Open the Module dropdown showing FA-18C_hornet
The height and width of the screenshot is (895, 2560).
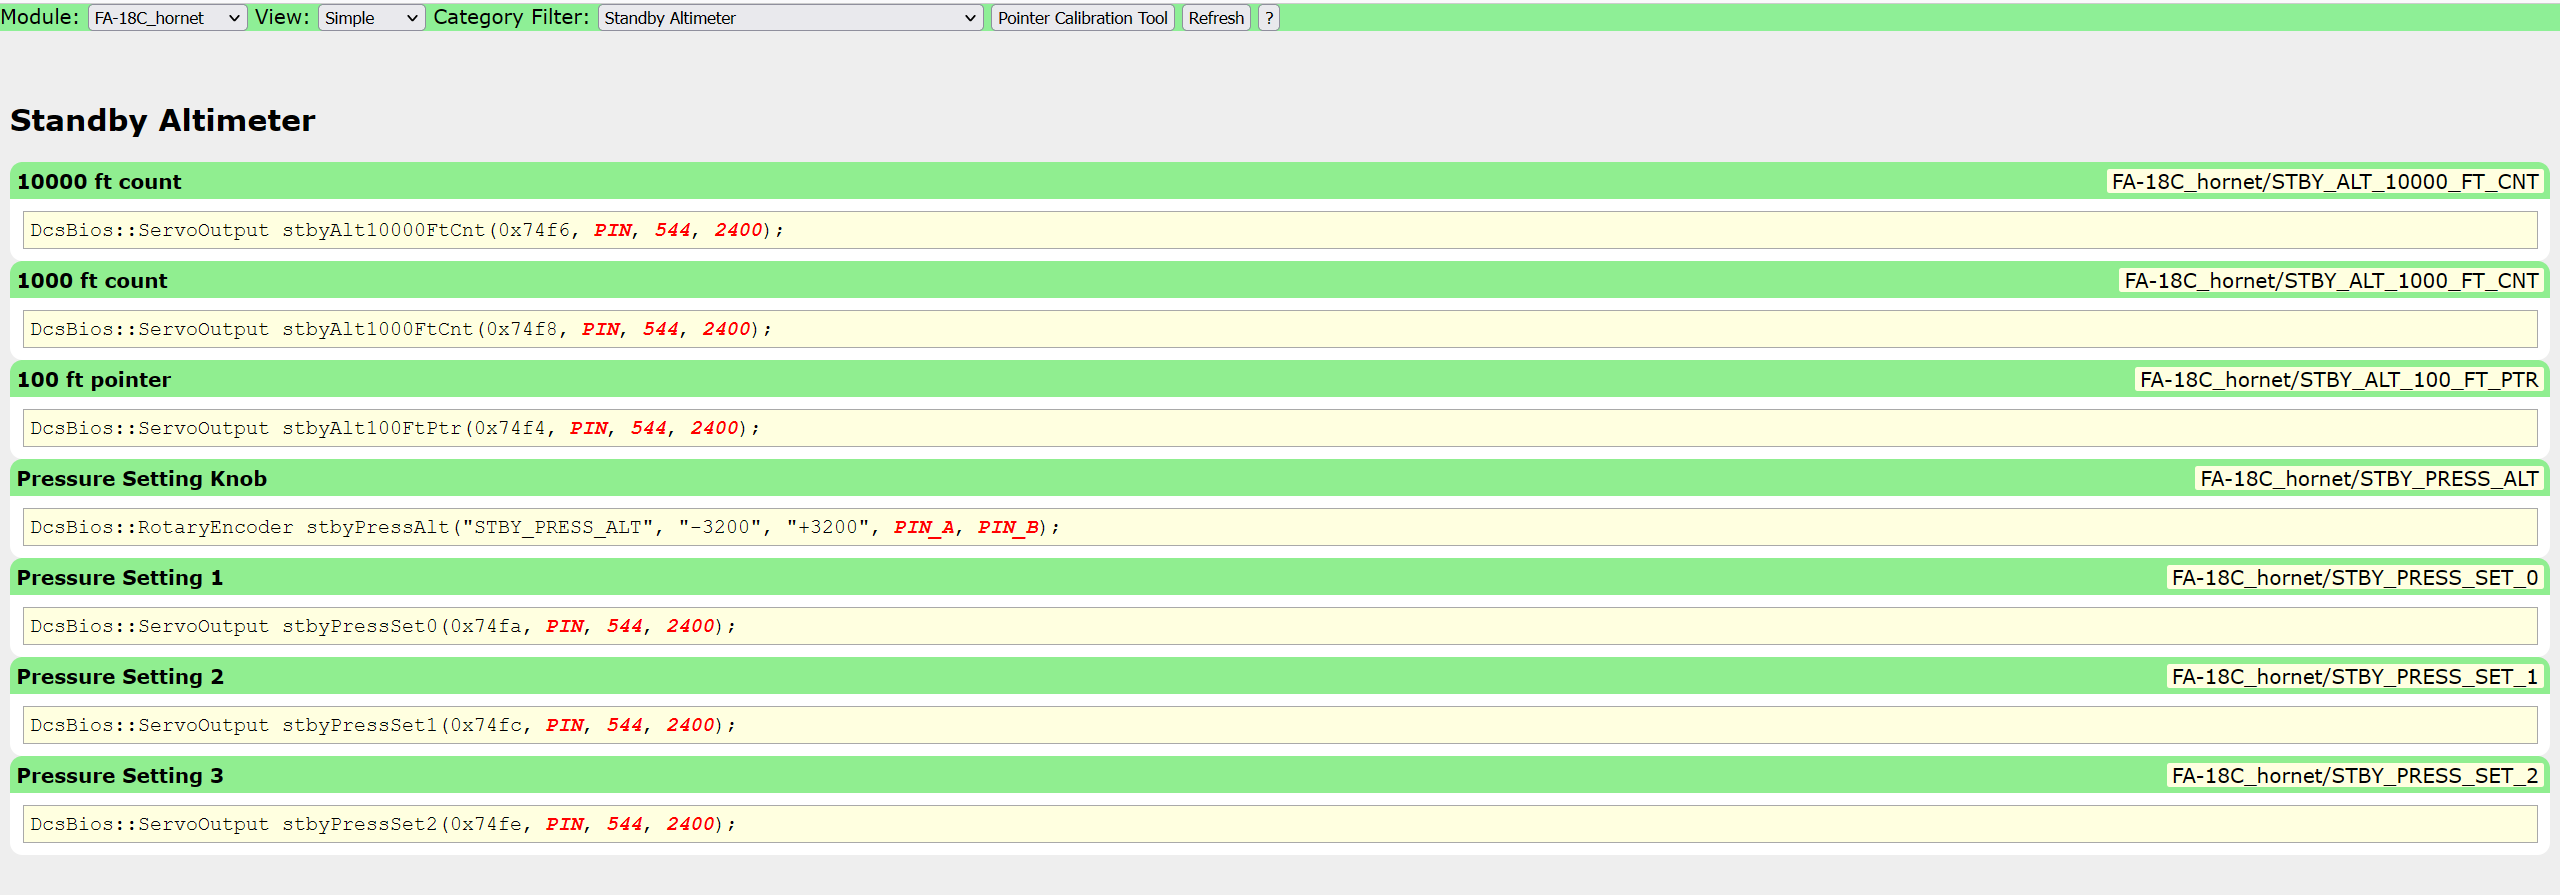pos(167,18)
